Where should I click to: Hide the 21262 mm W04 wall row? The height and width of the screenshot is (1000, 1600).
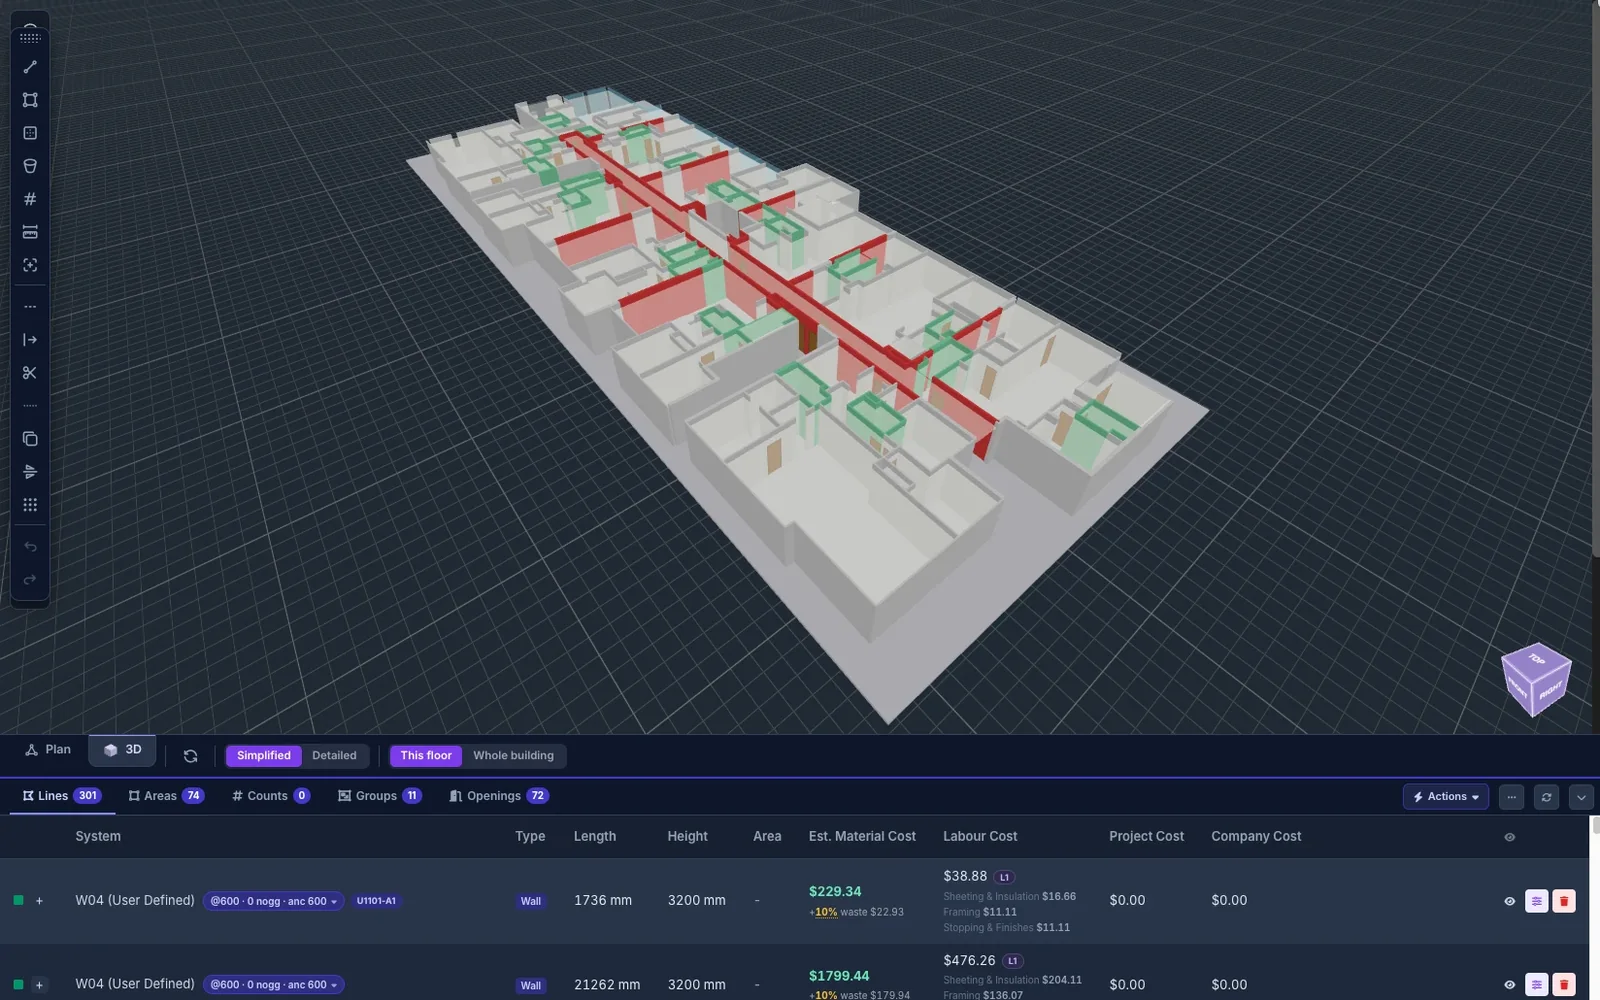pyautogui.click(x=1510, y=985)
